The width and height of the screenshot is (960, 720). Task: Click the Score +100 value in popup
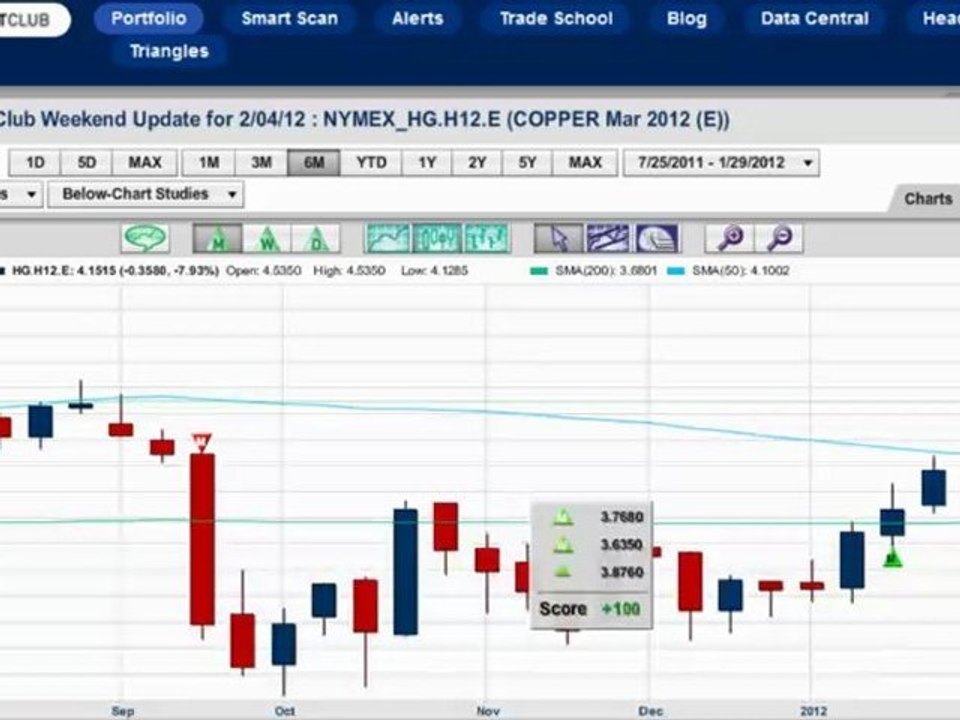[x=621, y=609]
